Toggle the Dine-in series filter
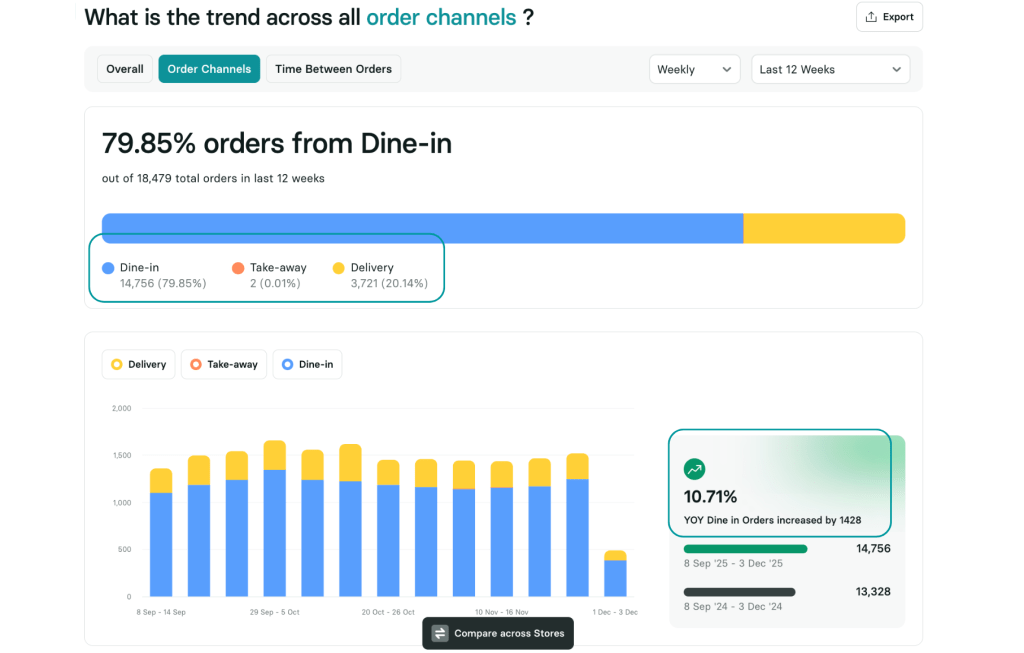This screenshot has width=1024, height=653. 307,364
